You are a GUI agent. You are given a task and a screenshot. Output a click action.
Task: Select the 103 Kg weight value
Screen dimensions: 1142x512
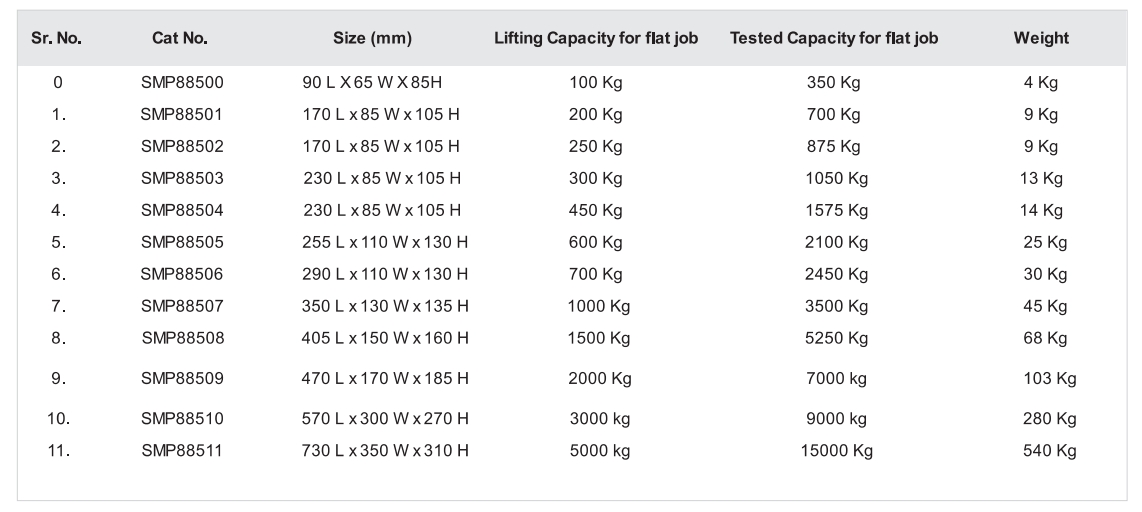click(x=1049, y=378)
